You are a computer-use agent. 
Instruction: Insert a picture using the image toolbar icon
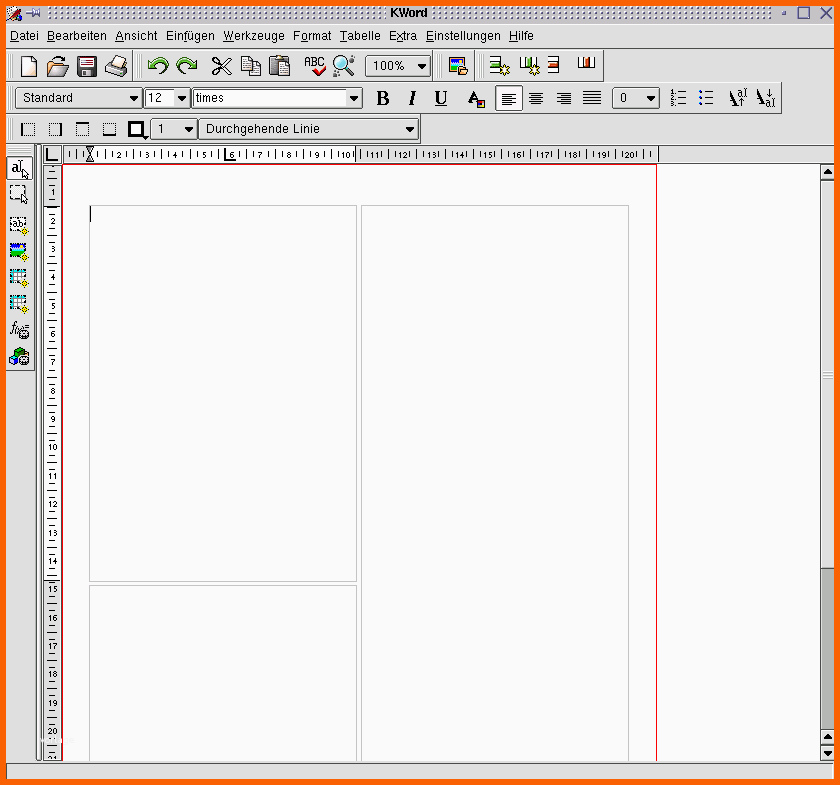point(458,66)
